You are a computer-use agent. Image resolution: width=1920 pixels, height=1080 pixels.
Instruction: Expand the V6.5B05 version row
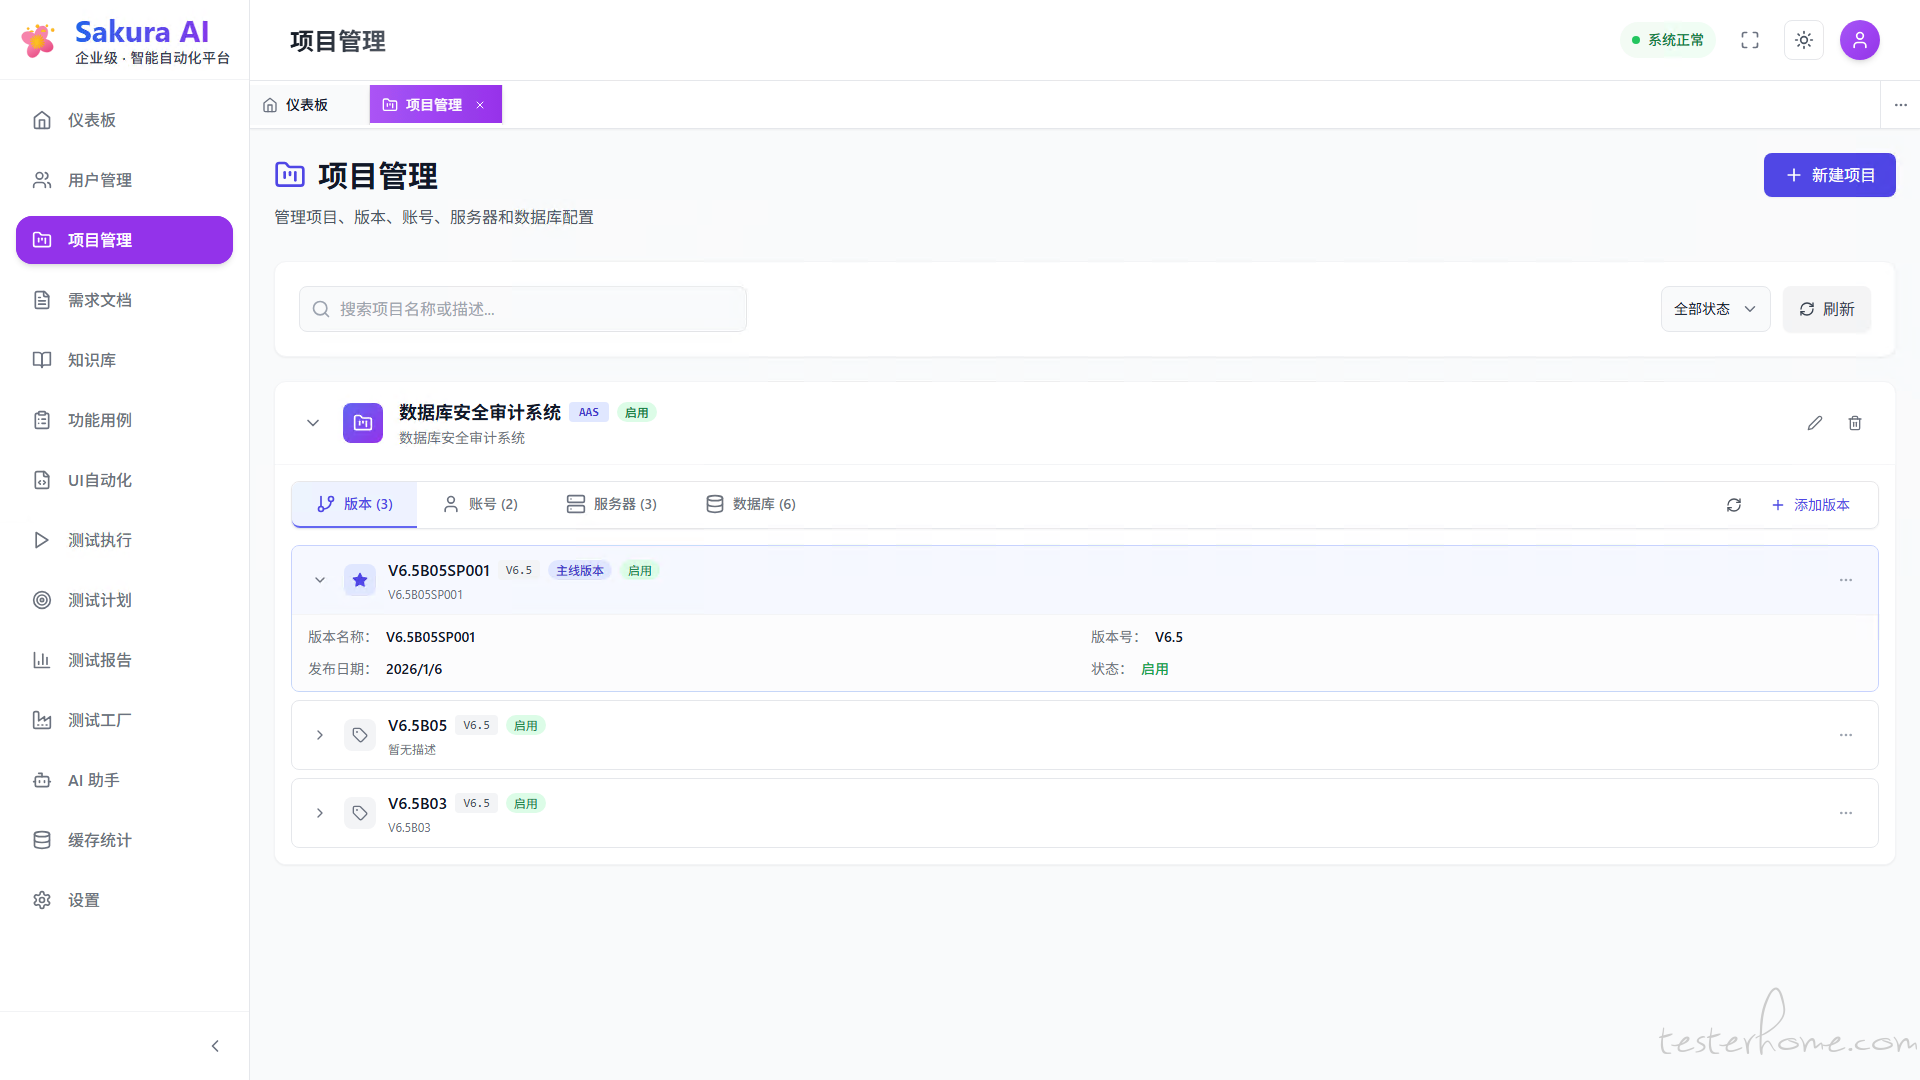point(320,735)
